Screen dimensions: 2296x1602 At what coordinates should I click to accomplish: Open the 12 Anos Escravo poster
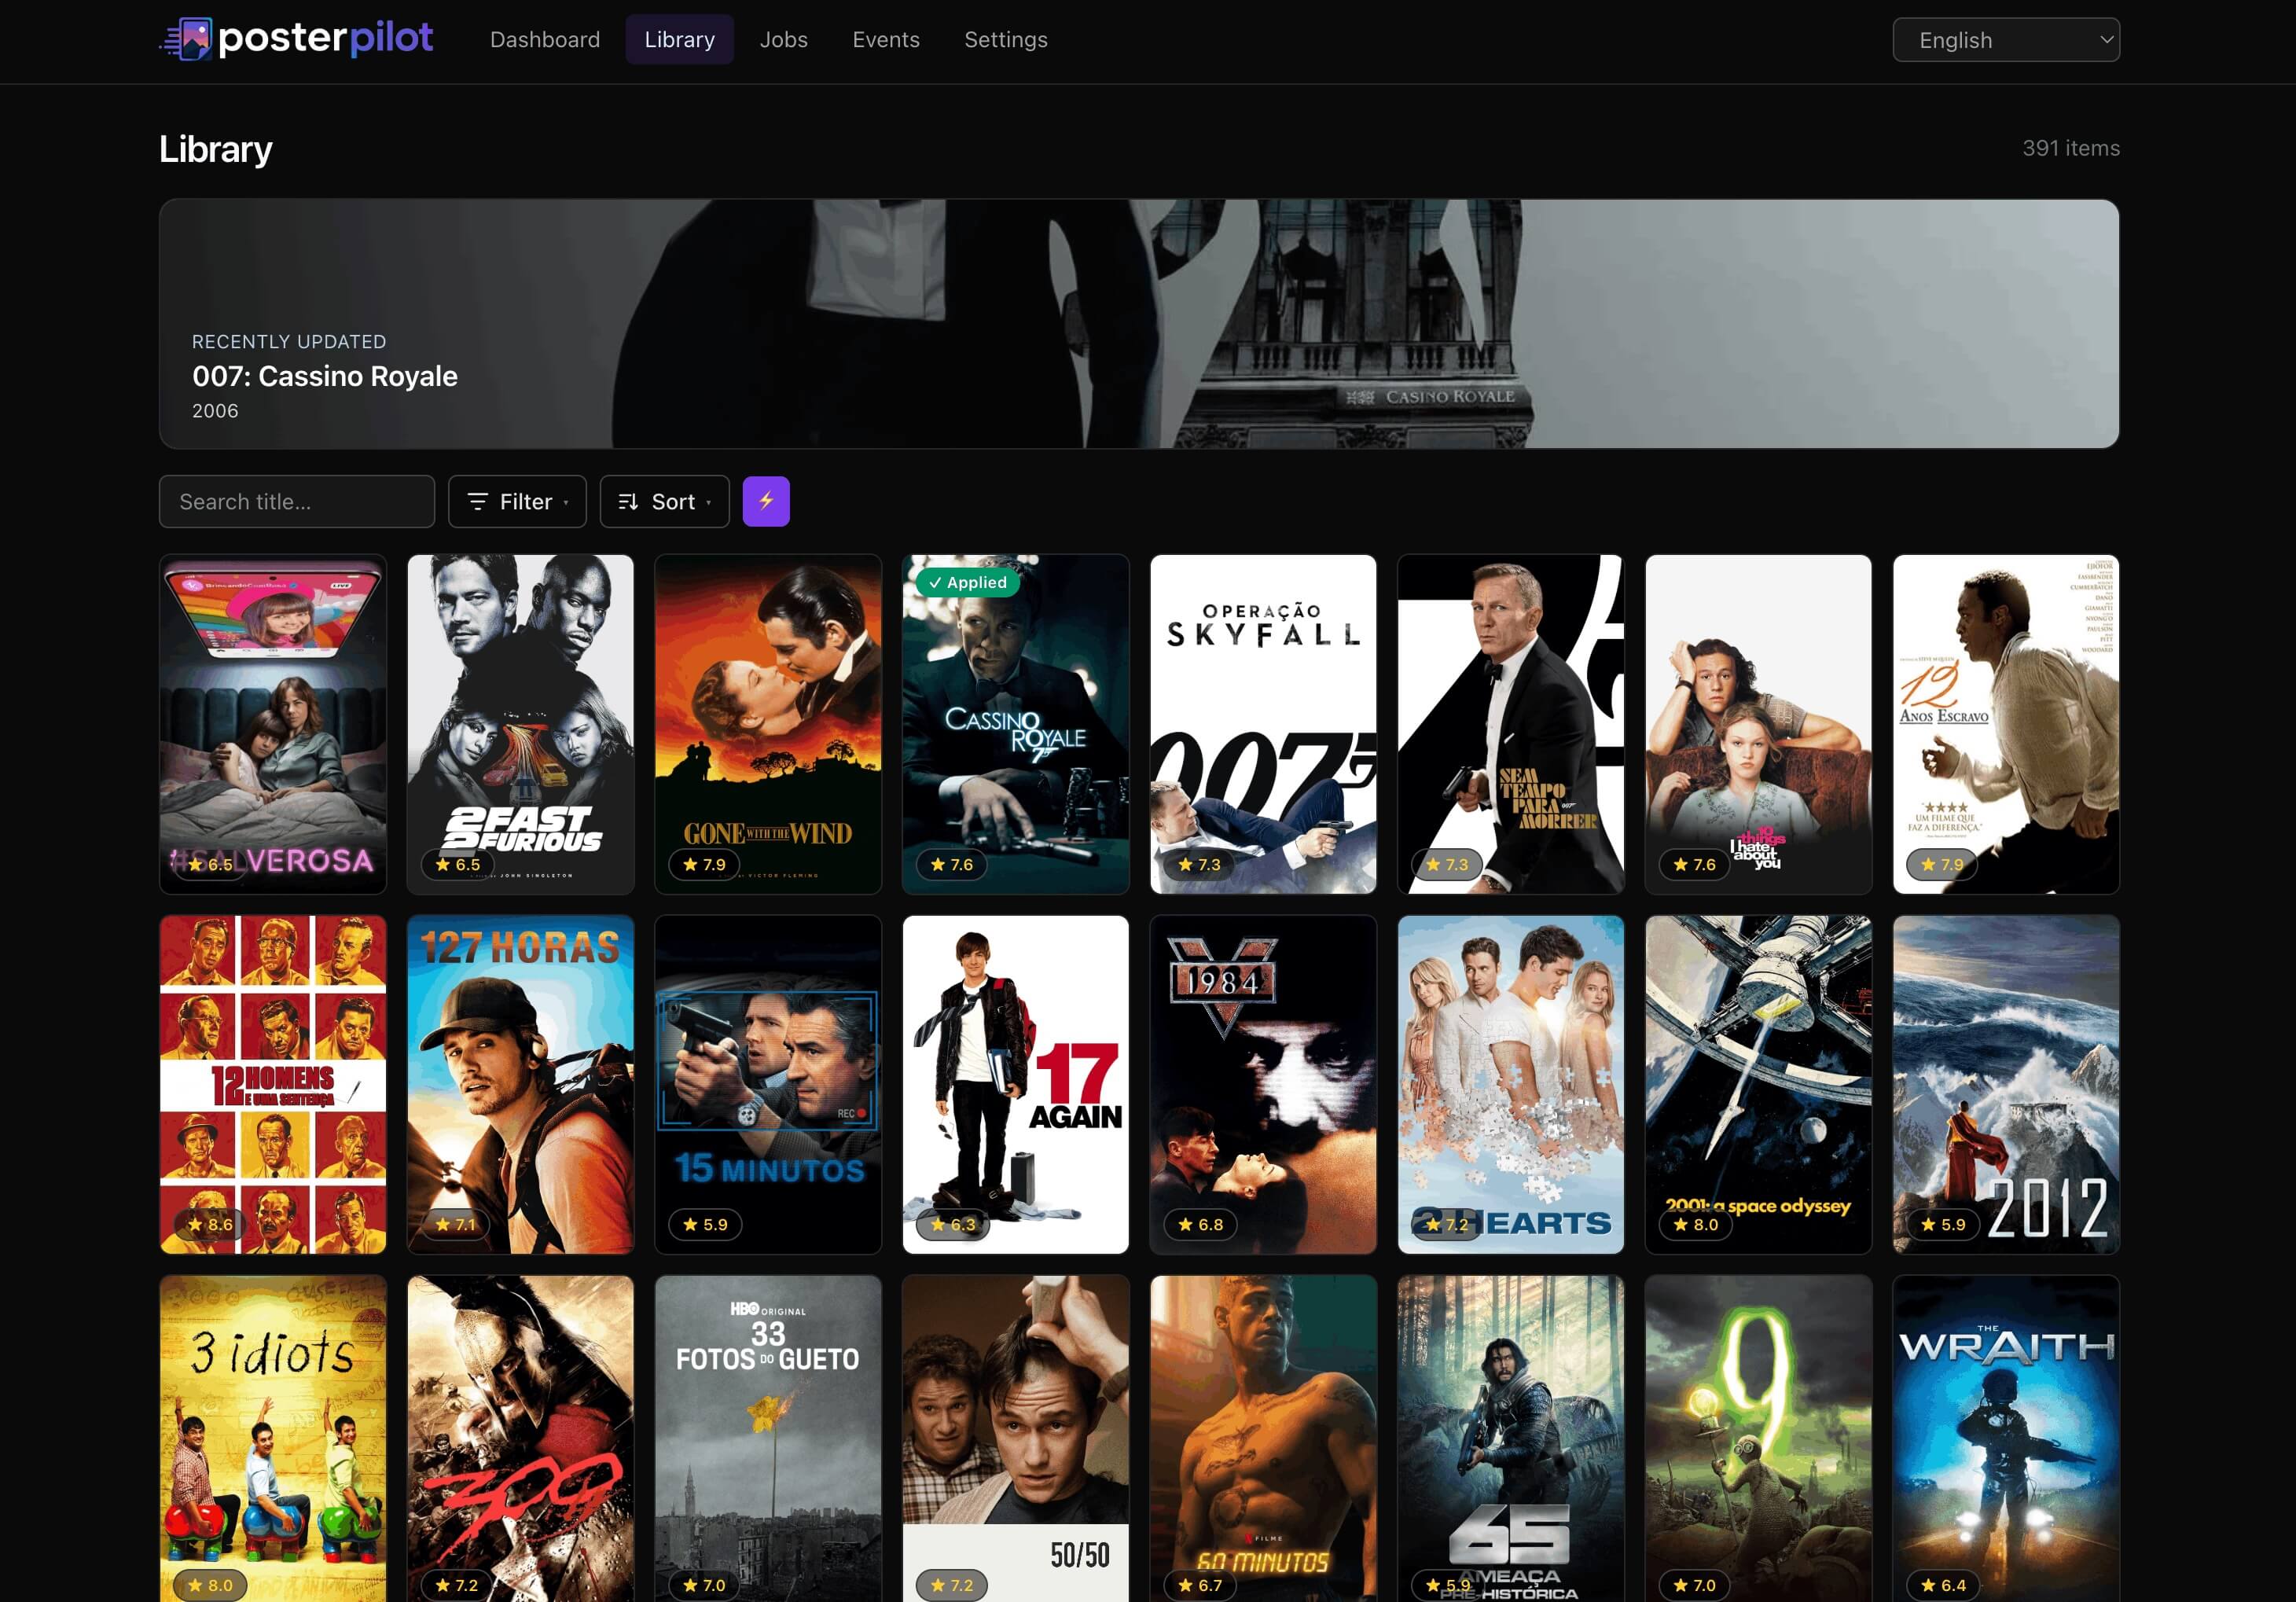2006,724
